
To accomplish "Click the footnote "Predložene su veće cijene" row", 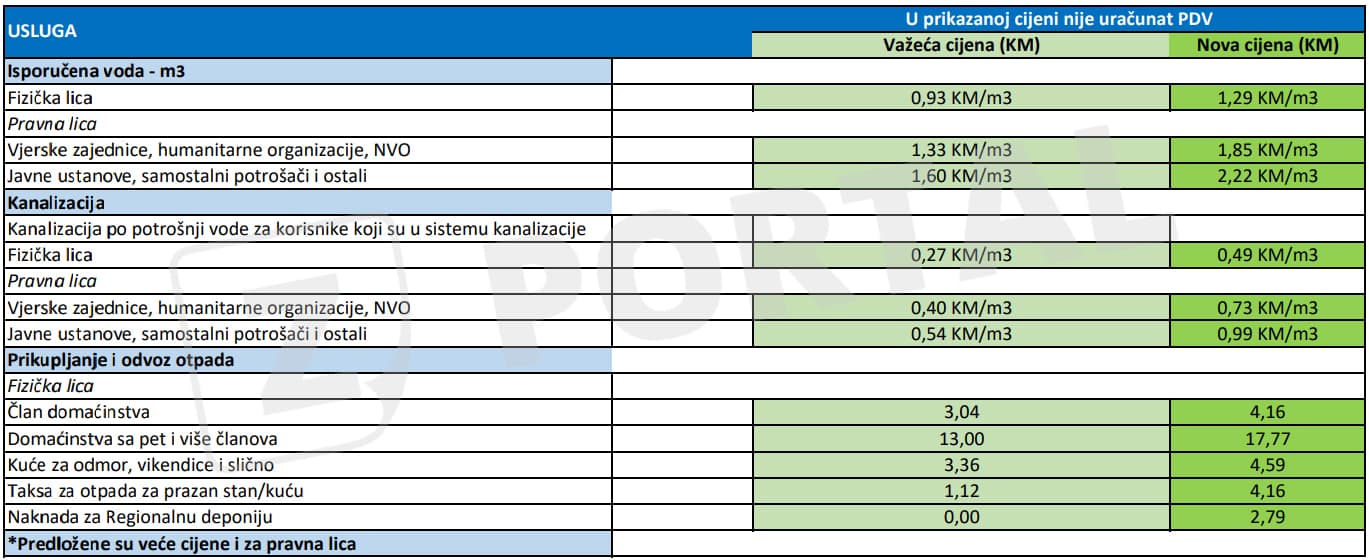I will pyautogui.click(x=182, y=544).
